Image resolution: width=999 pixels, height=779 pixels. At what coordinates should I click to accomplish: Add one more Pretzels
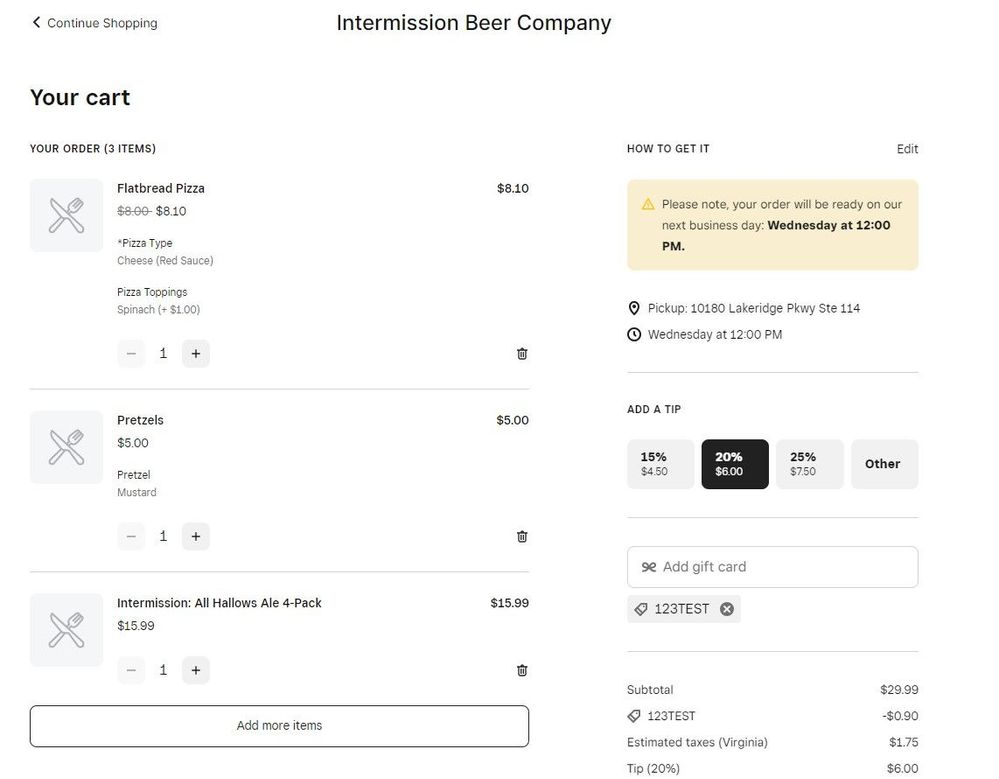[x=195, y=537]
